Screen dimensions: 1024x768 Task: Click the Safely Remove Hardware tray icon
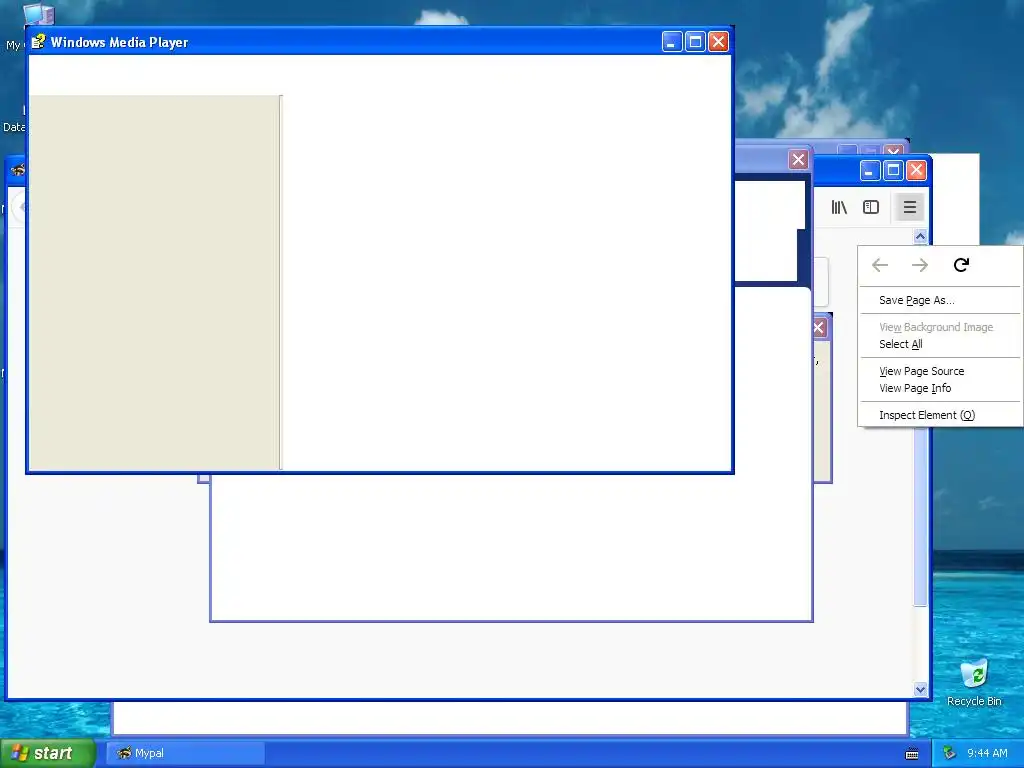[x=950, y=753]
